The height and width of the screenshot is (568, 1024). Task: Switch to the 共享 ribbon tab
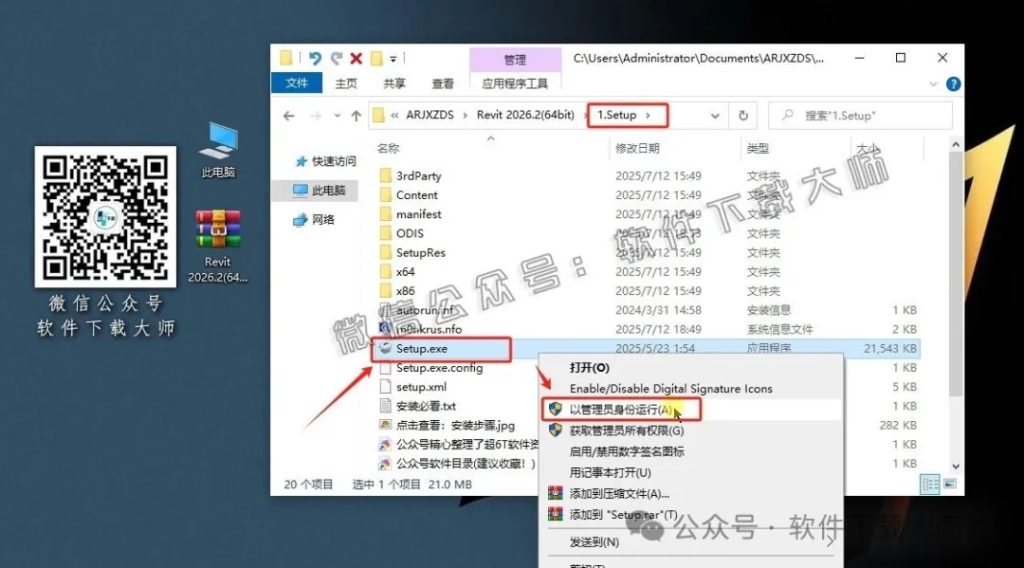point(394,84)
